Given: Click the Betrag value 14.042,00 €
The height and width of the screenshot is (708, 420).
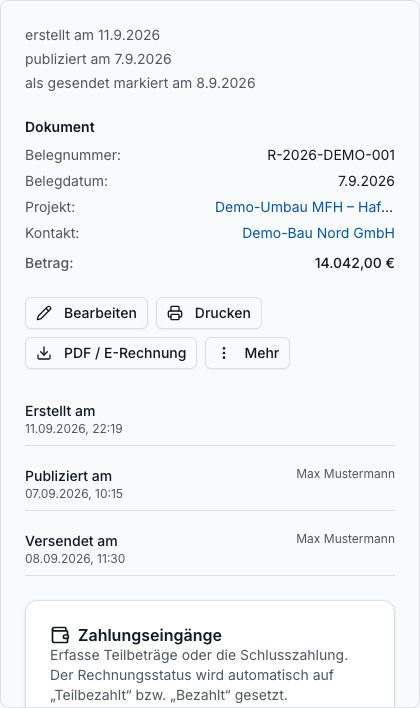Looking at the screenshot, I should tap(355, 263).
